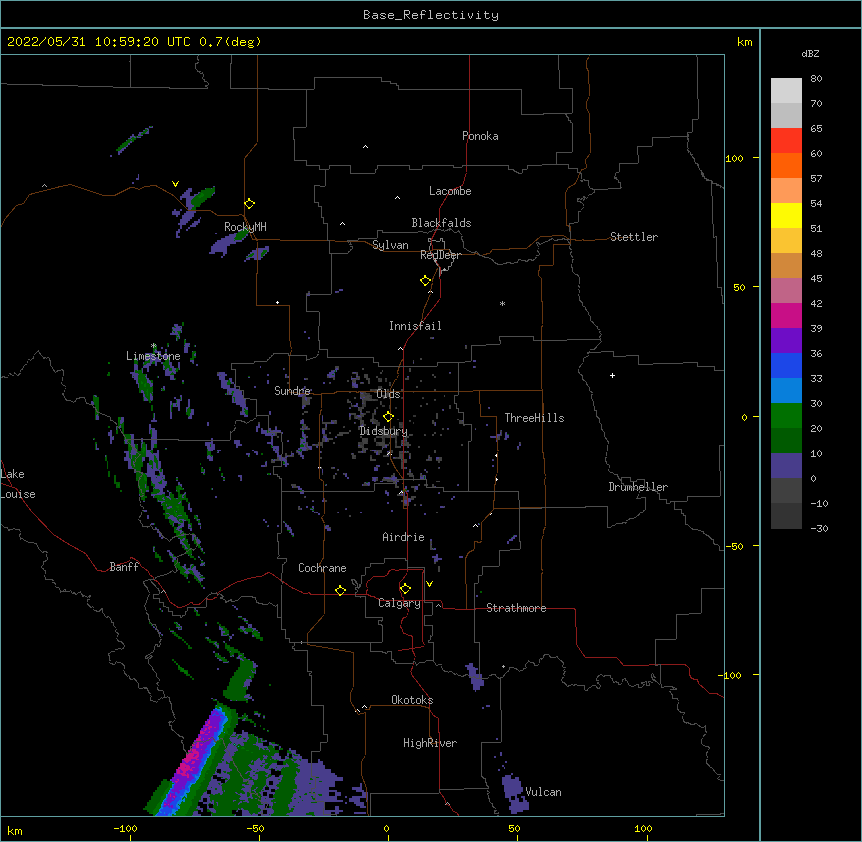
Task: Click the Olds town label
Action: (x=388, y=394)
